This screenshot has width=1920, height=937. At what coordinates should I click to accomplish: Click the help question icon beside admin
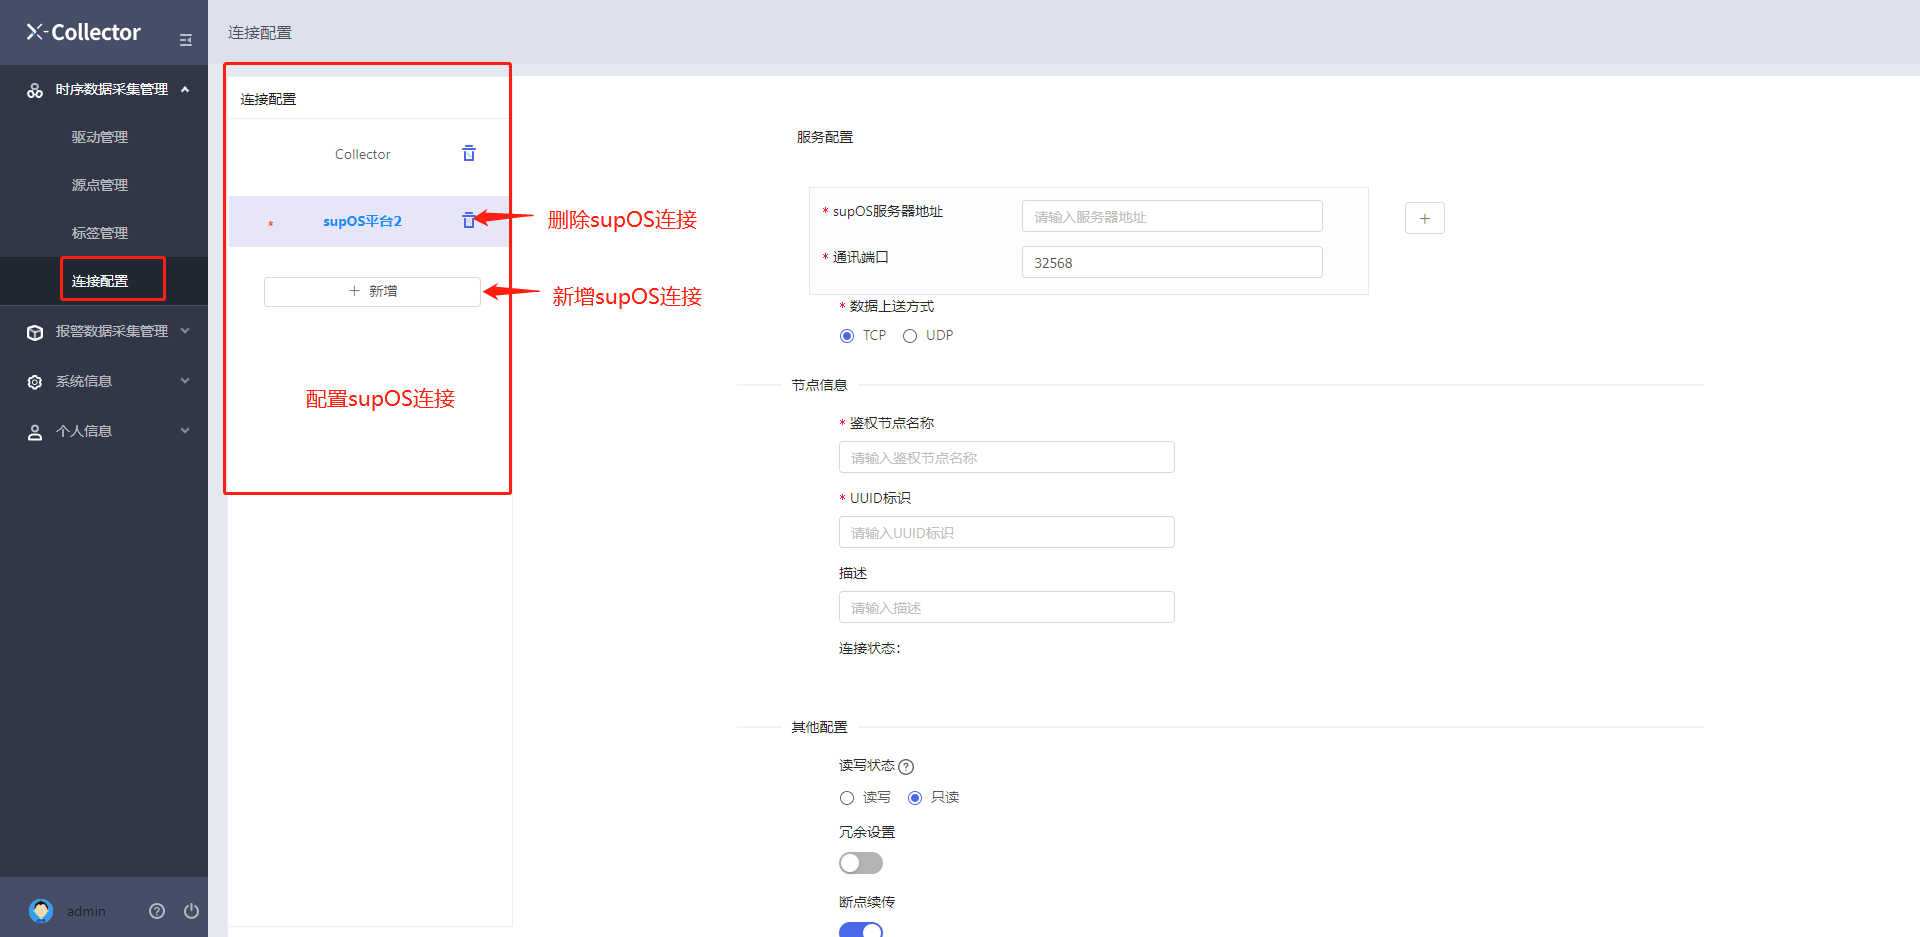tap(157, 911)
